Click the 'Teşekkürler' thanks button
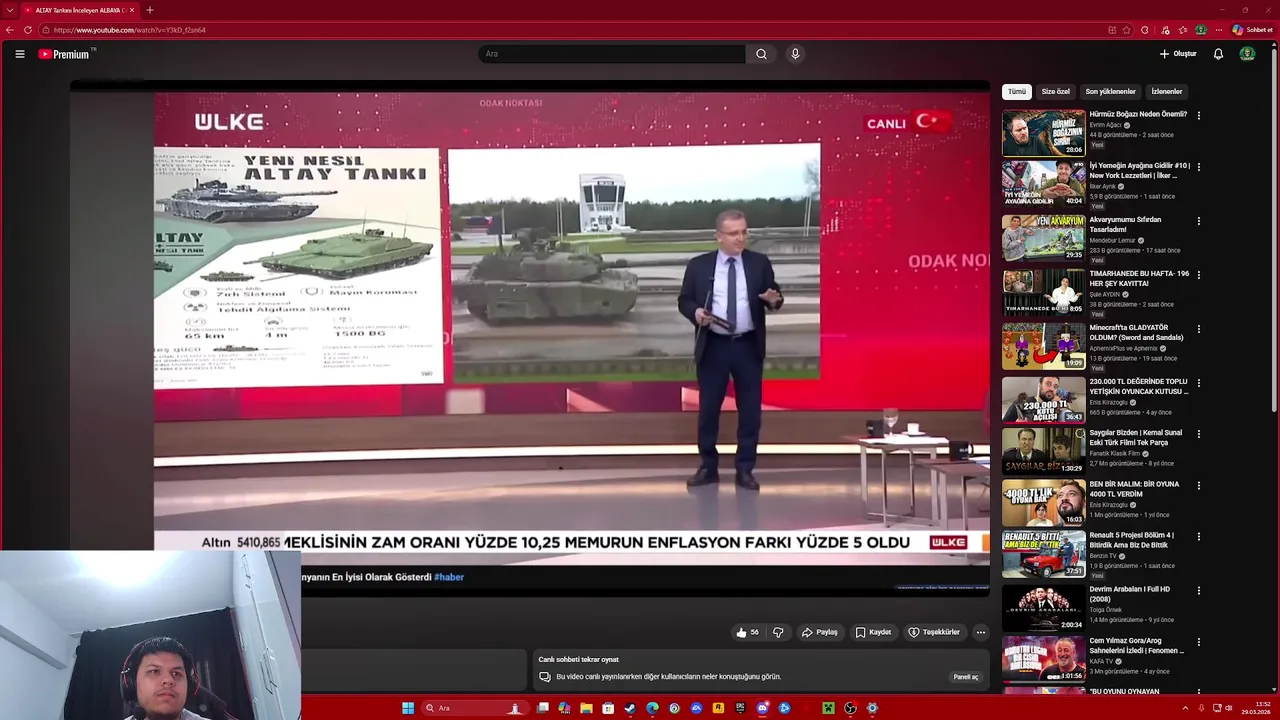Viewport: 1280px width, 720px height. click(x=934, y=632)
